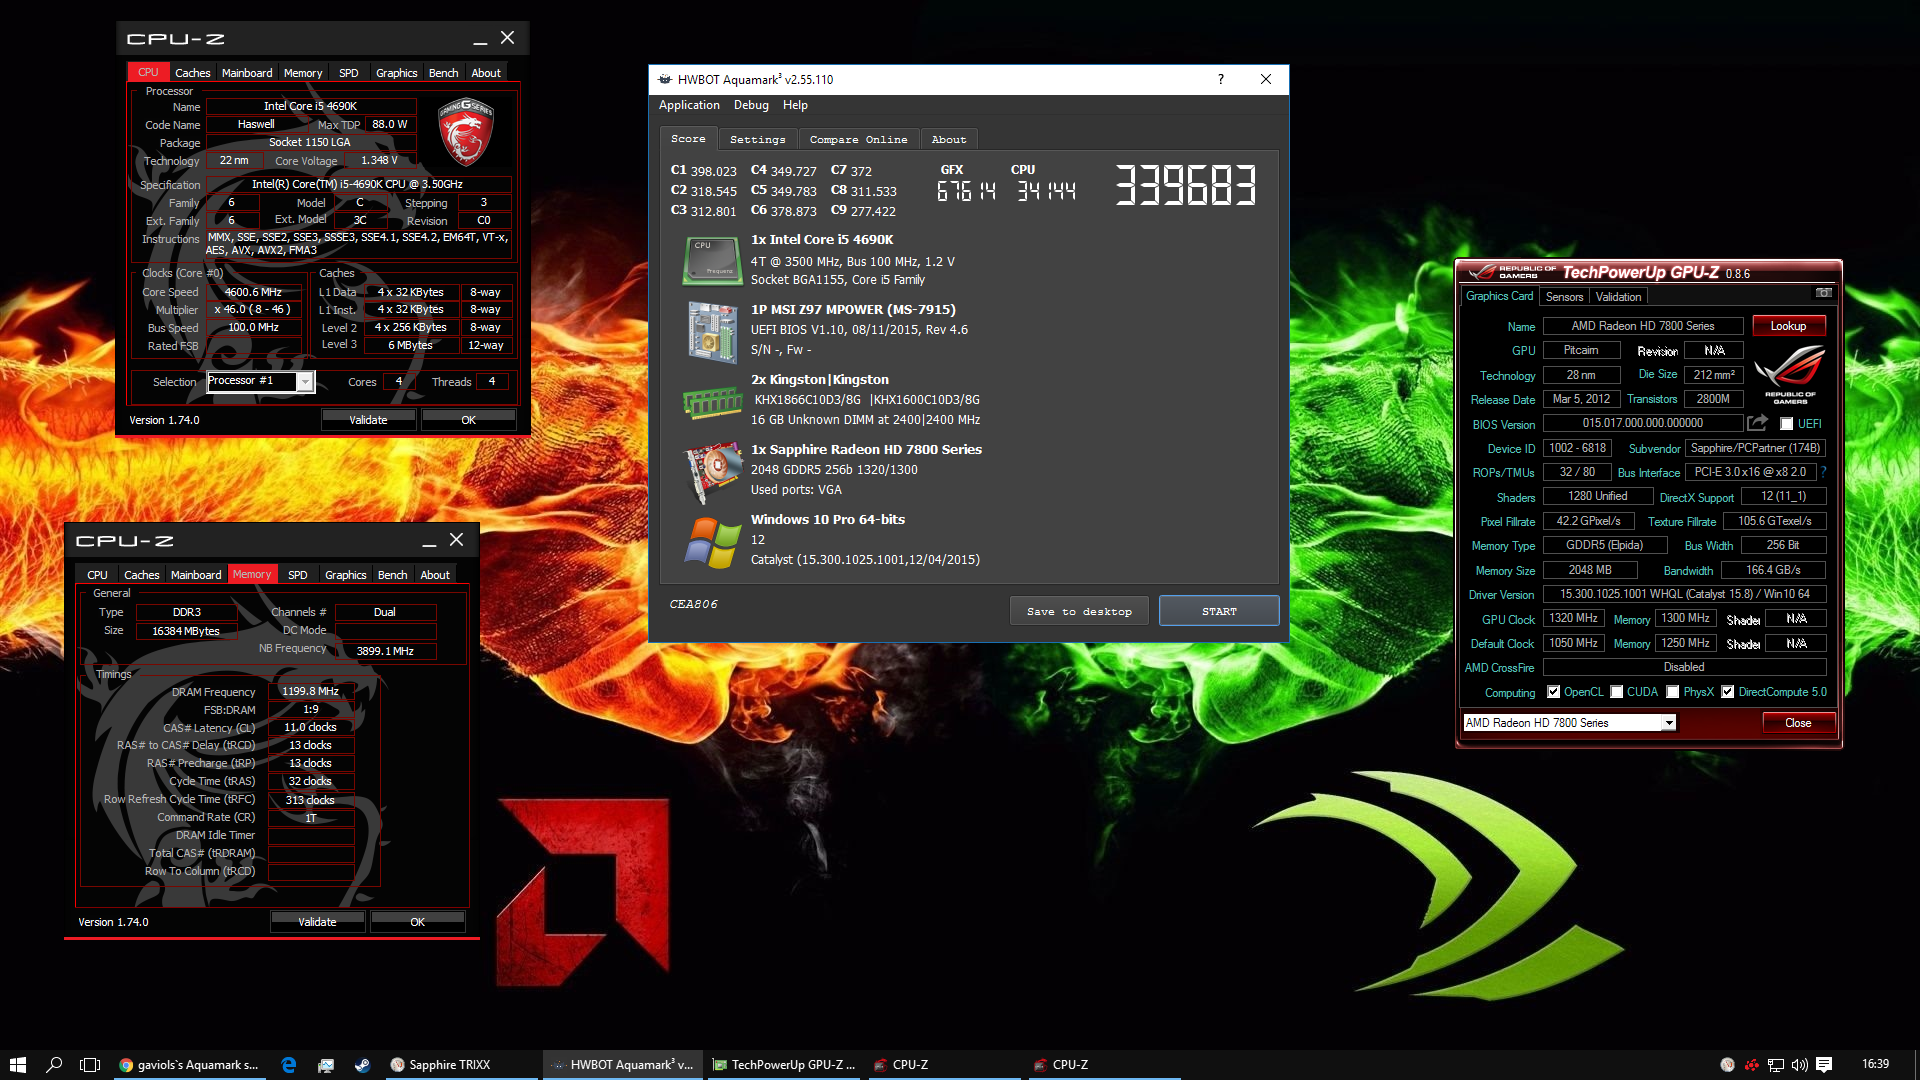The image size is (1920, 1080).
Task: Click the total score 339683 in Aquamark
Action: tap(1186, 186)
